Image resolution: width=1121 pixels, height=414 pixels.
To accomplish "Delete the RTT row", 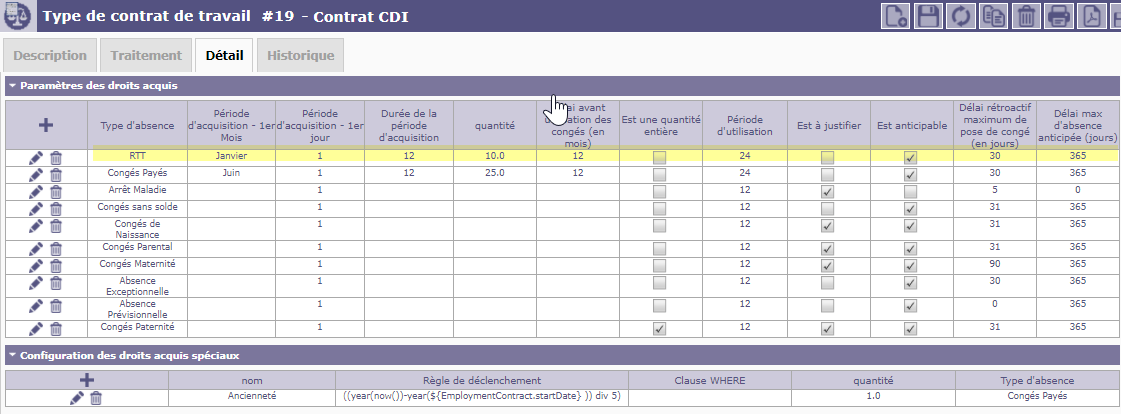I will [56, 158].
